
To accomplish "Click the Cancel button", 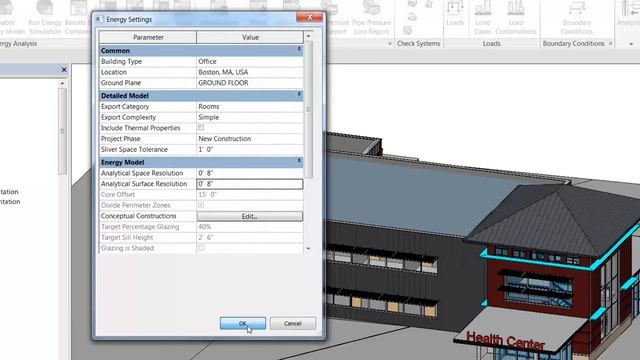I will pos(293,323).
